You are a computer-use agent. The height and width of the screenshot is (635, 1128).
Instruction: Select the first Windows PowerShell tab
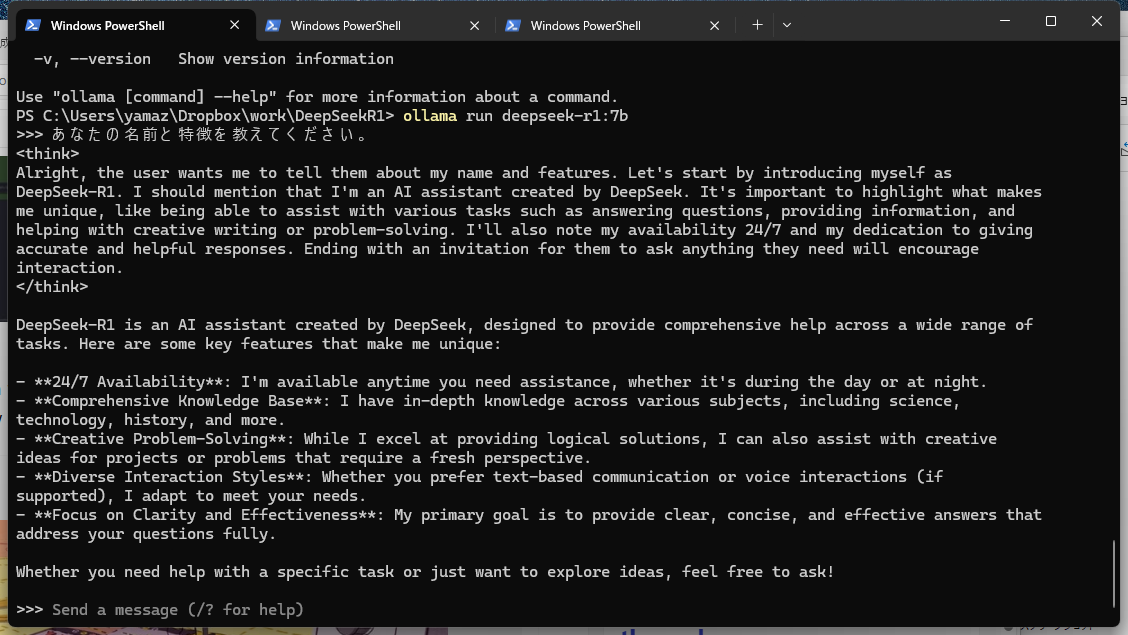tap(134, 25)
